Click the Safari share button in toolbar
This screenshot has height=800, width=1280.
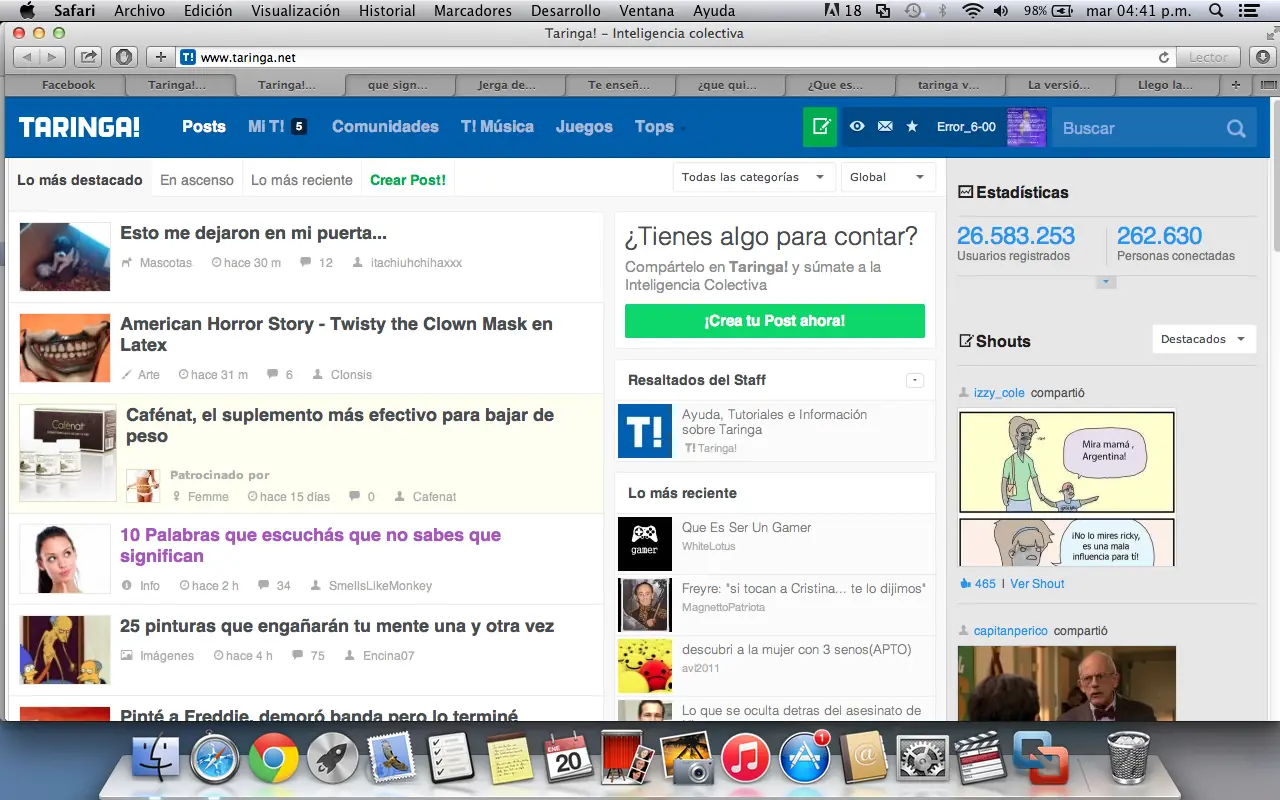88,57
